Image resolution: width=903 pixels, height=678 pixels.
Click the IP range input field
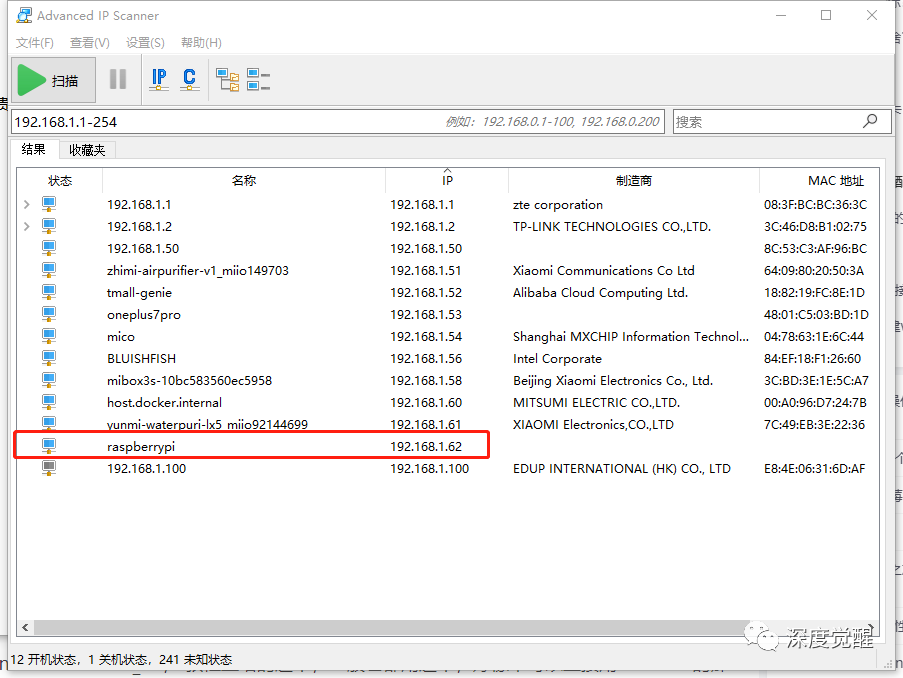(x=337, y=122)
